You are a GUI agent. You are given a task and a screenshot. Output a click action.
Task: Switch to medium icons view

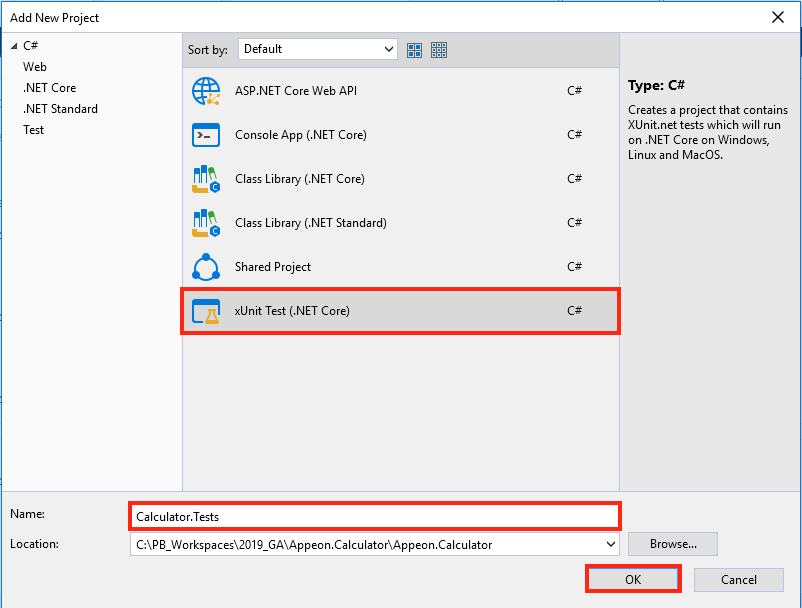point(415,49)
